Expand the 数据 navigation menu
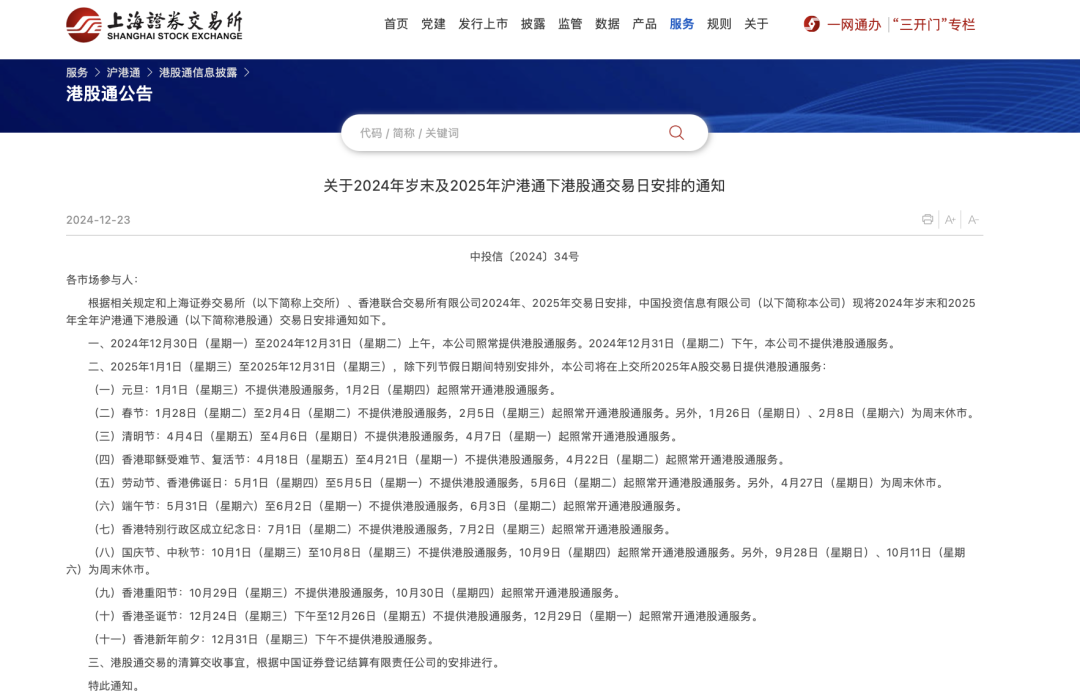 click(x=607, y=24)
